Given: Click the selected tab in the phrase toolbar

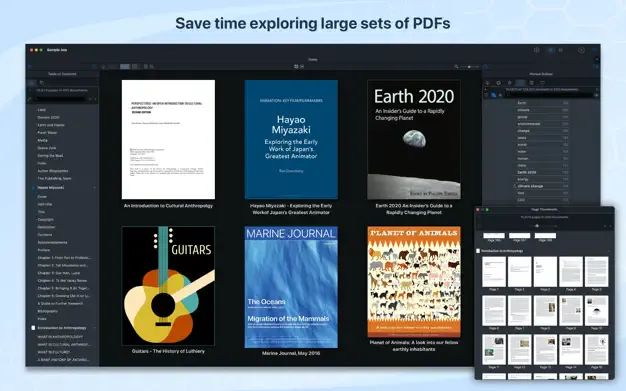Looking at the screenshot, I should point(520,83).
